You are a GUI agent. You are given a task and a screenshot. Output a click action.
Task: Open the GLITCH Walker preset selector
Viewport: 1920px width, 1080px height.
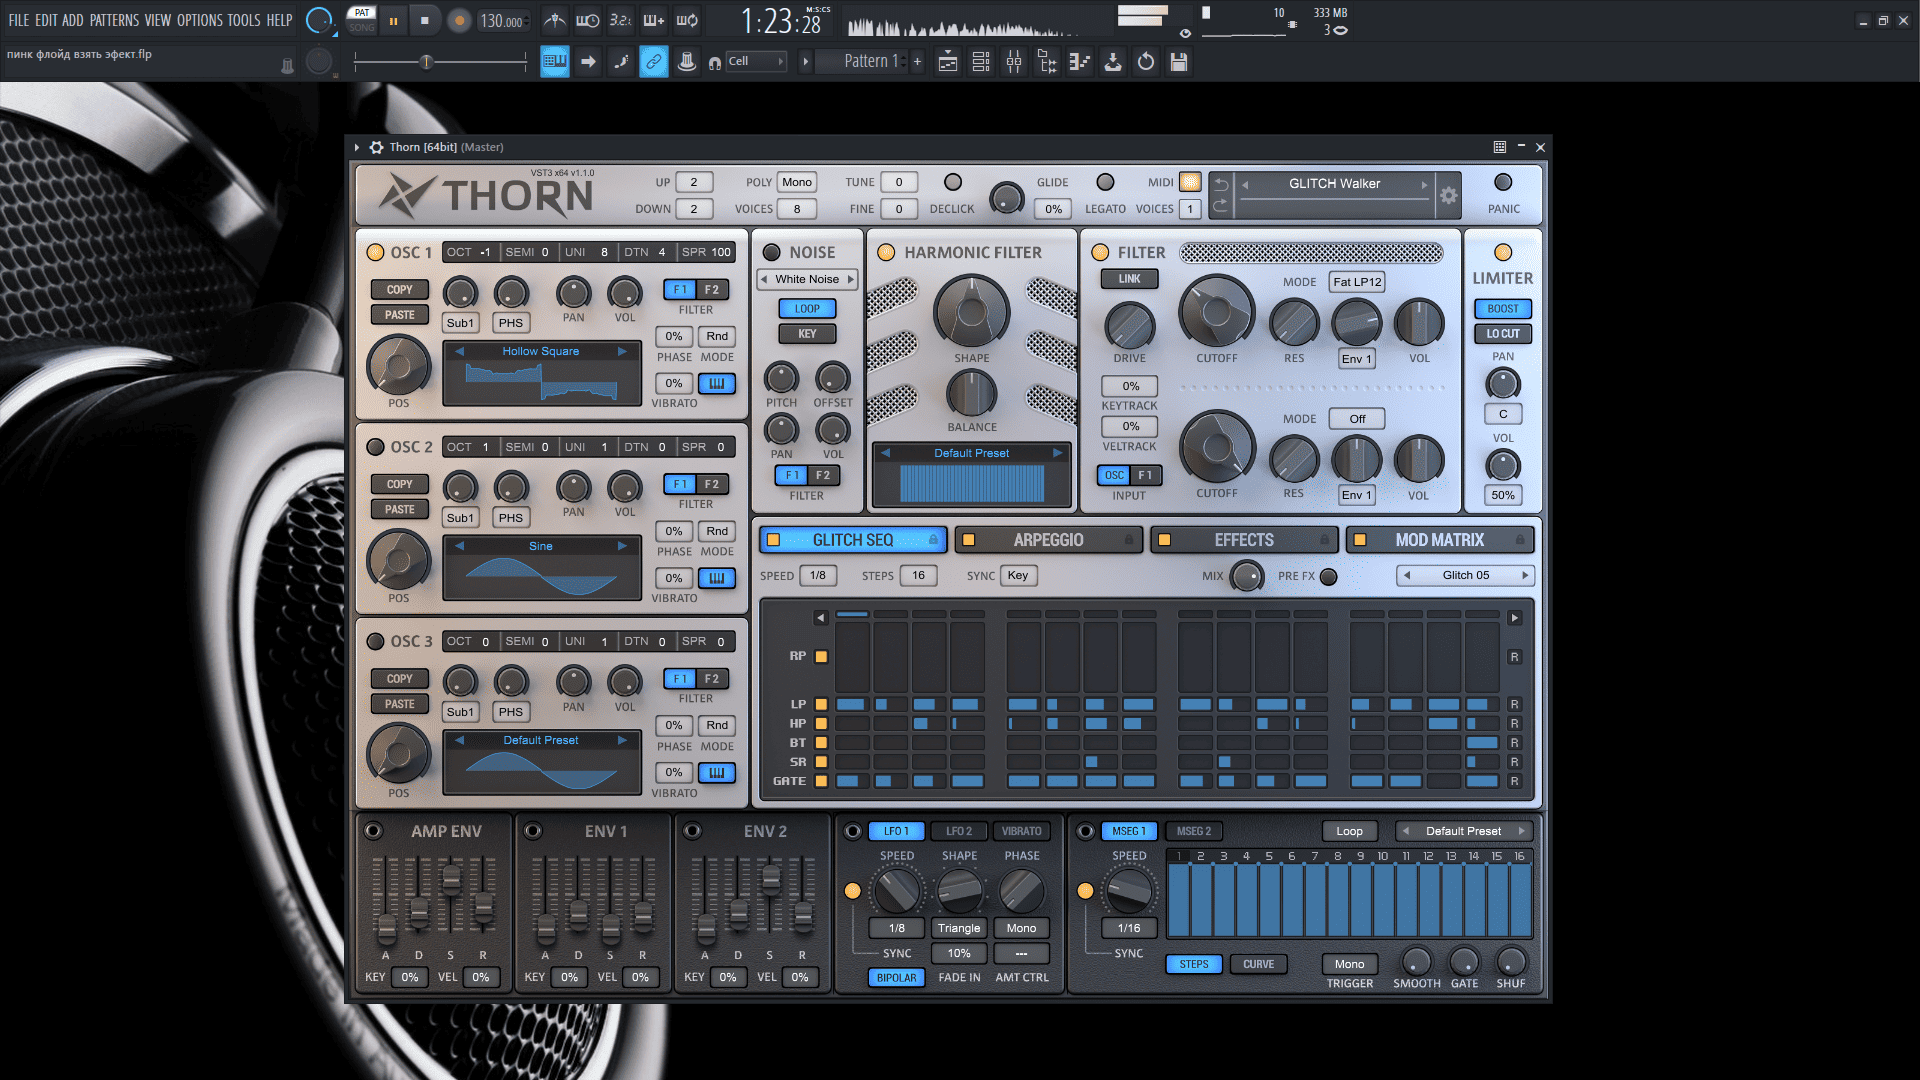(x=1335, y=184)
